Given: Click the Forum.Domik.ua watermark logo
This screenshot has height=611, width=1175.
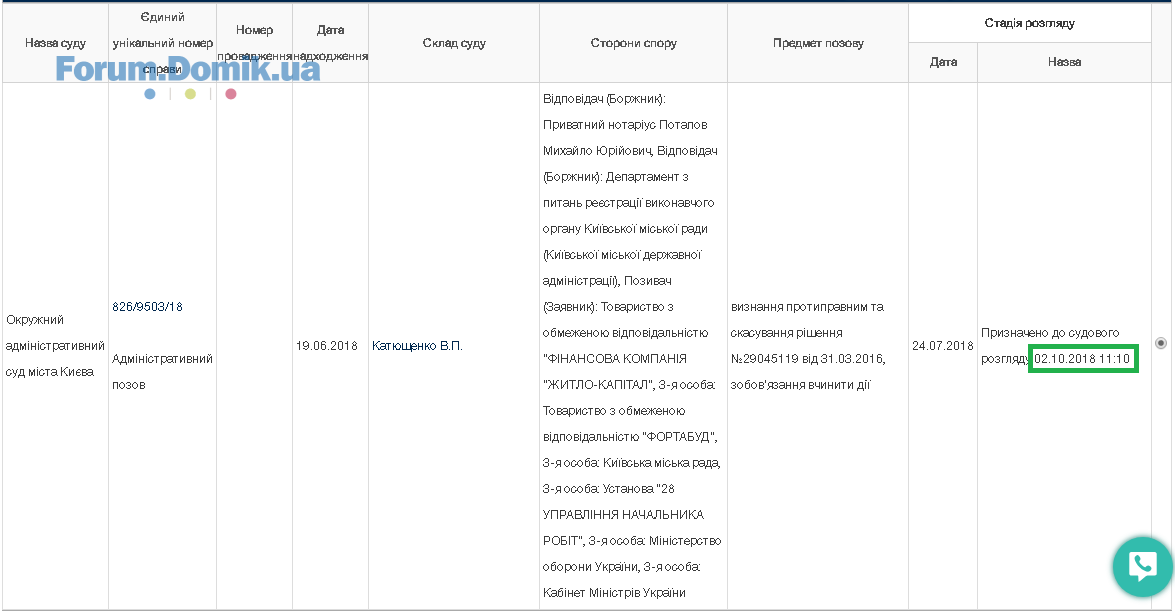Looking at the screenshot, I should tap(188, 69).
